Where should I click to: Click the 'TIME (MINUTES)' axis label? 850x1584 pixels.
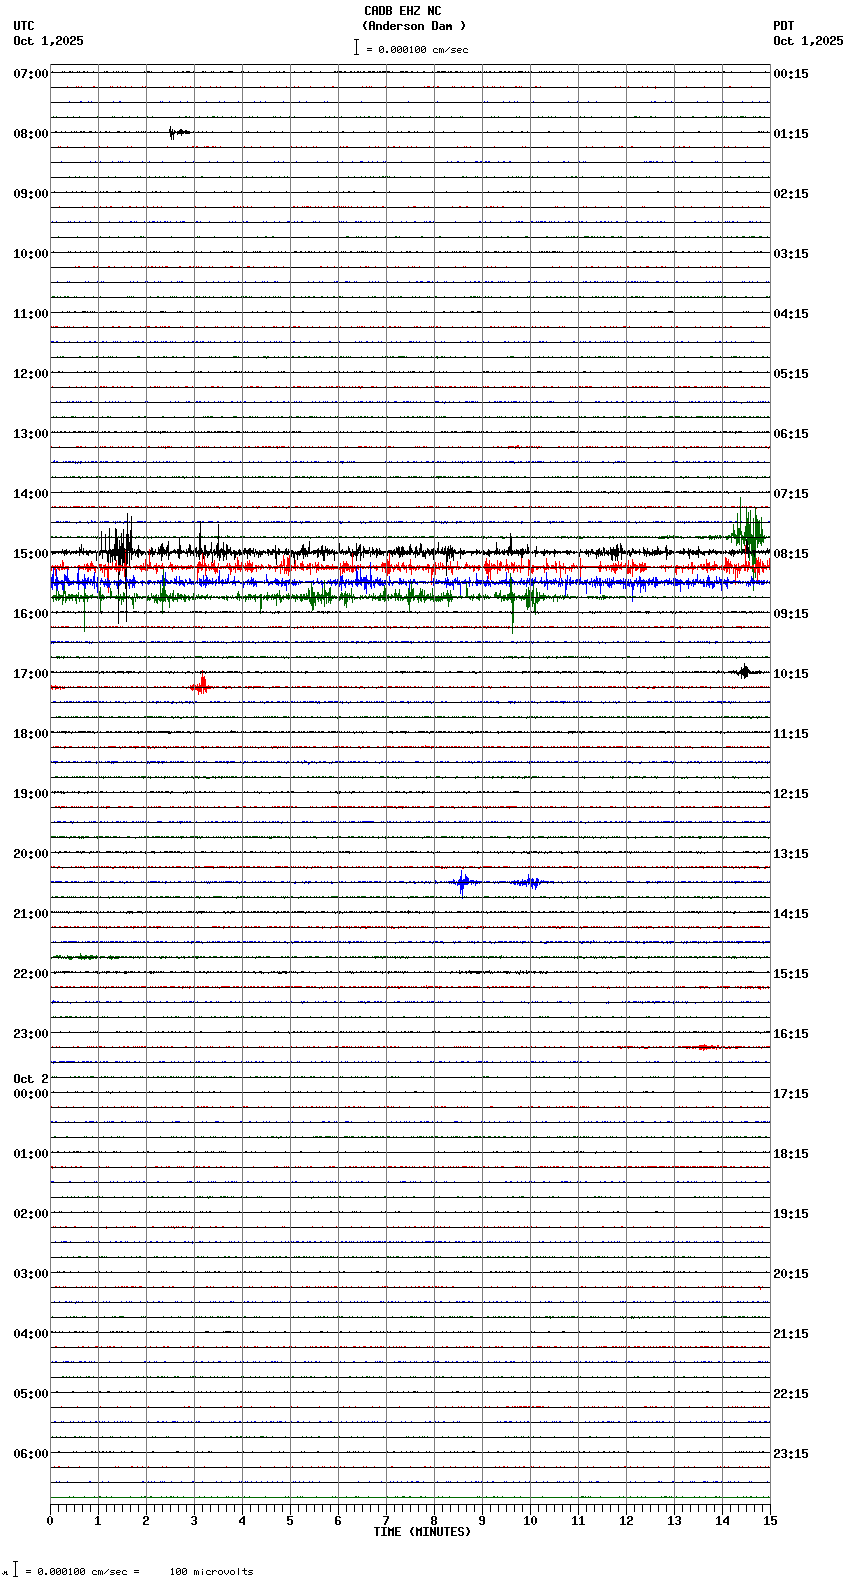pyautogui.click(x=422, y=1532)
